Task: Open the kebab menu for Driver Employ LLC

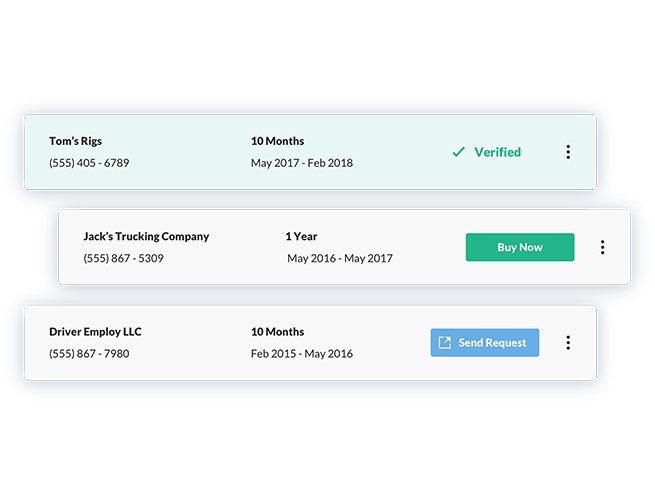Action: click(x=568, y=343)
